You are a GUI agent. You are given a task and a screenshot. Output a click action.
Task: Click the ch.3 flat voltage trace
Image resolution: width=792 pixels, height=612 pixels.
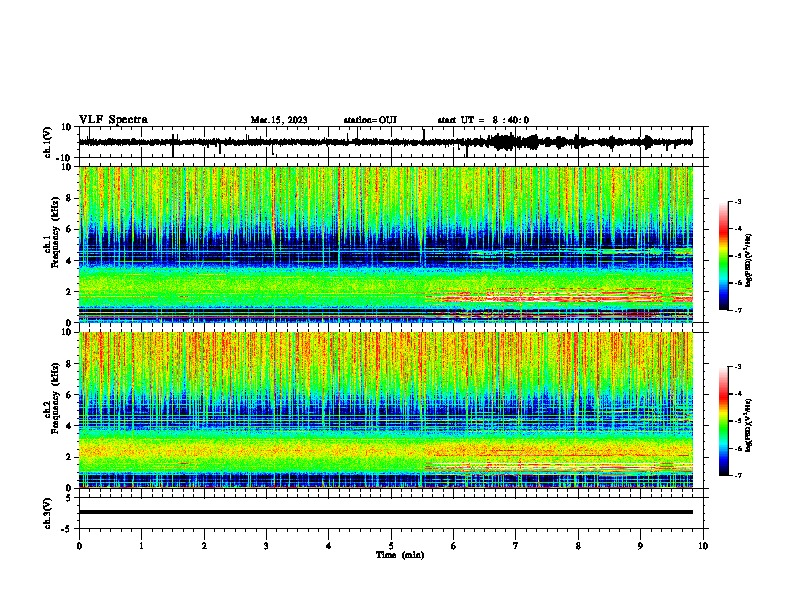(x=385, y=512)
